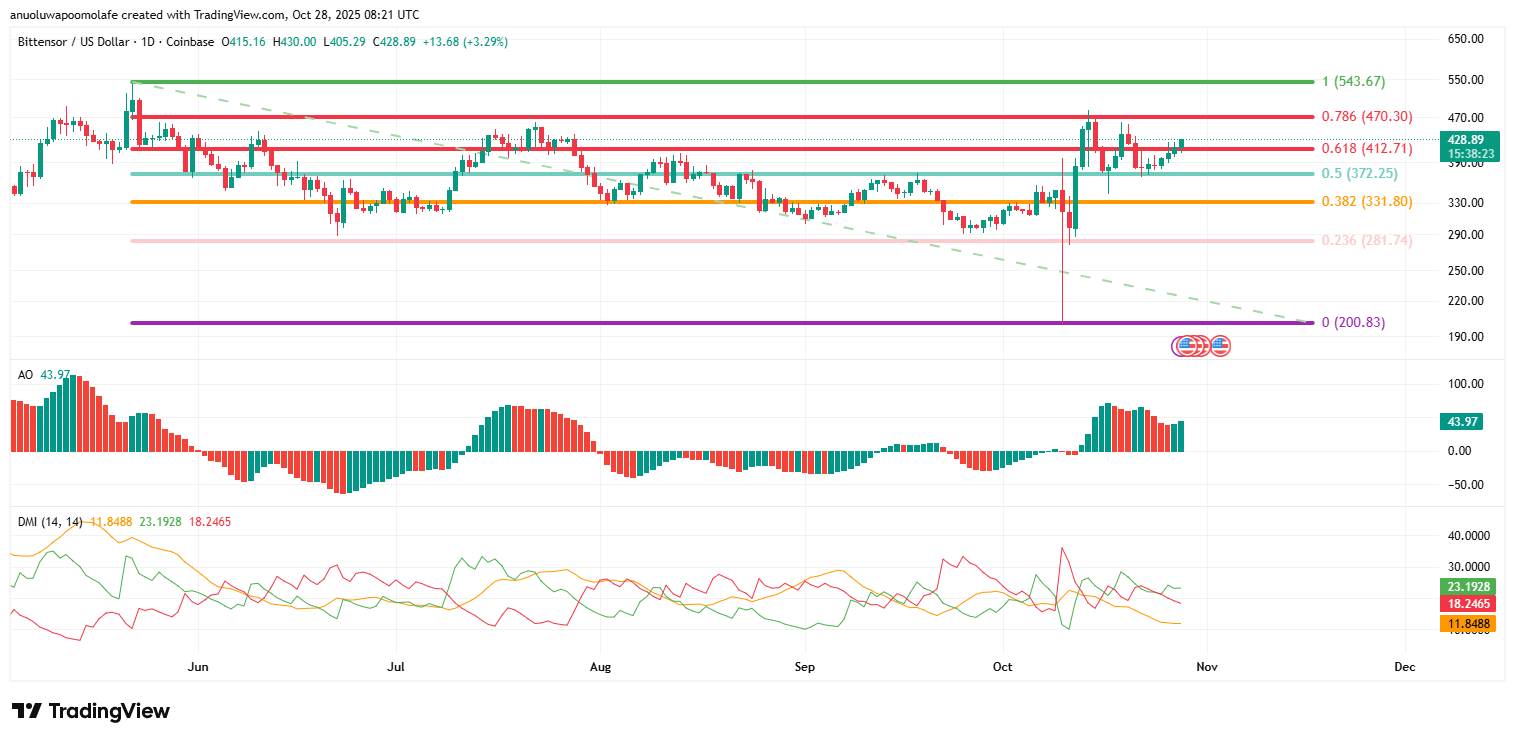The width and height of the screenshot is (1515, 741).
Task: Click the TradingView wordmark text
Action: tap(109, 711)
